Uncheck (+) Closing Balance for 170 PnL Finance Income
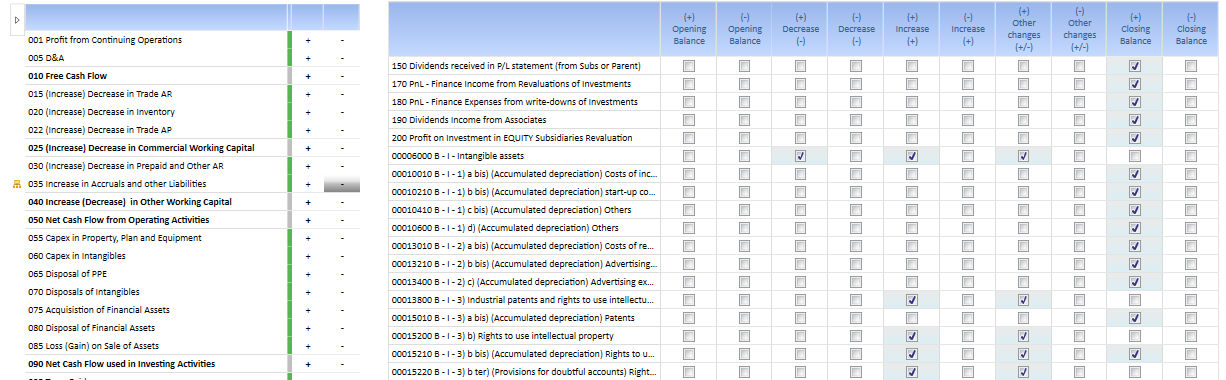Screen dimensions: 1226x380 (x=1135, y=84)
